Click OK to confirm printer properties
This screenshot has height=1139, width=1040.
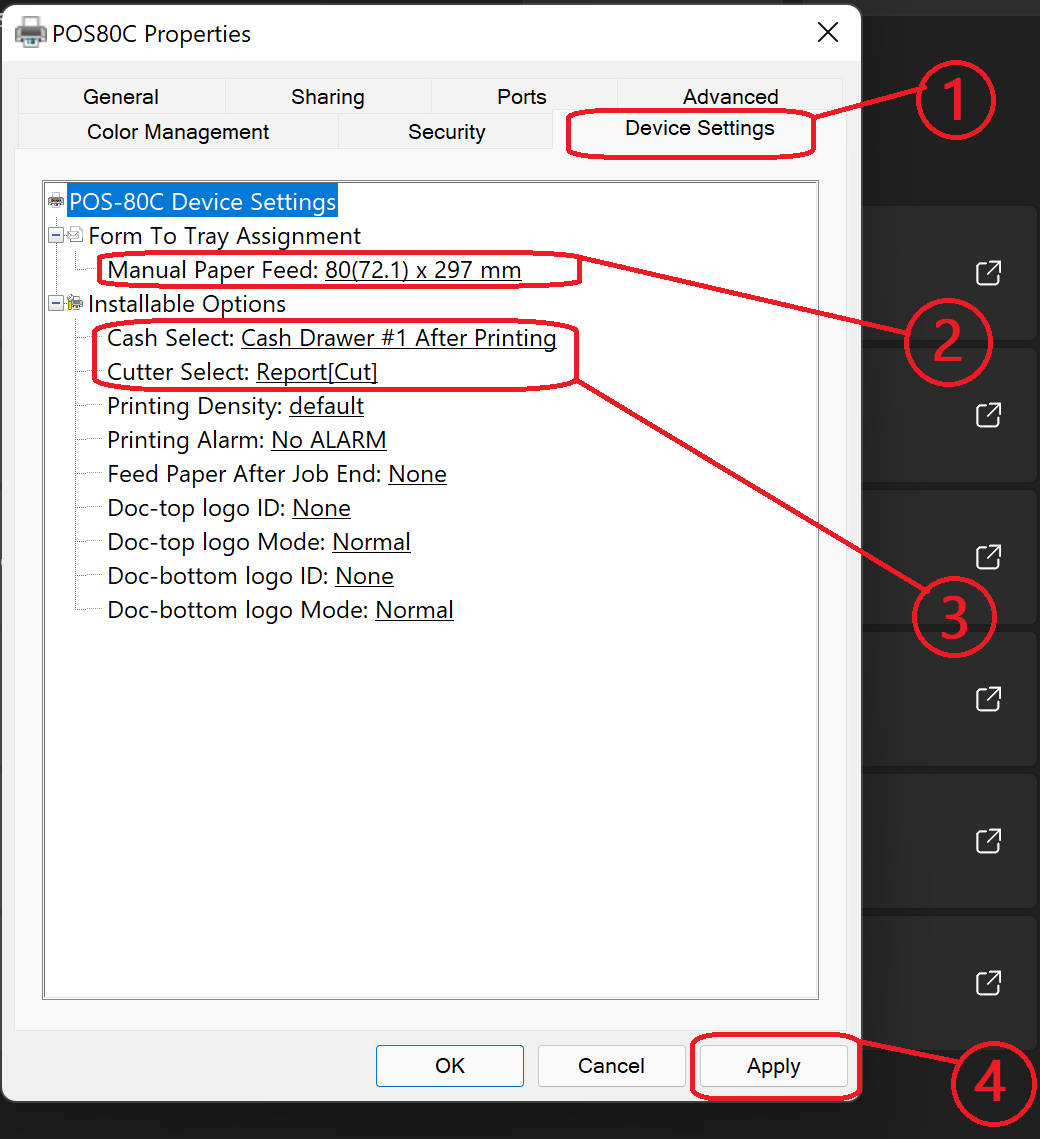(x=450, y=1066)
